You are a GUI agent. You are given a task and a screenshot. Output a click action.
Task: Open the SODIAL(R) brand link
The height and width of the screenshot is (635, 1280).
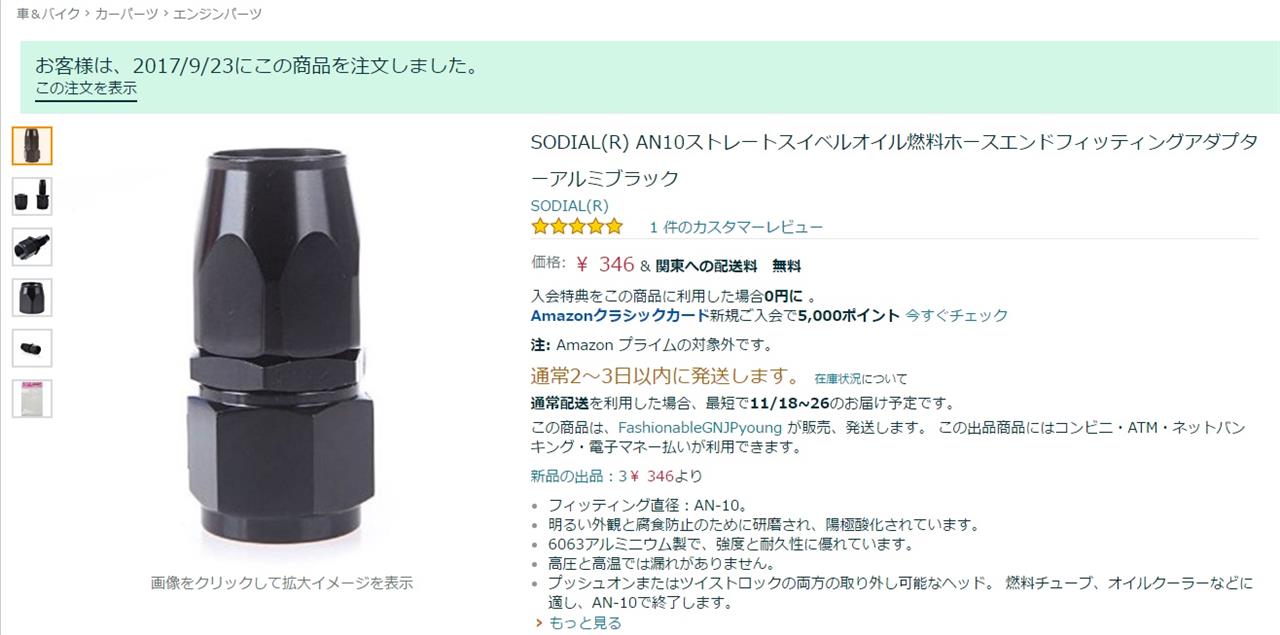(569, 206)
